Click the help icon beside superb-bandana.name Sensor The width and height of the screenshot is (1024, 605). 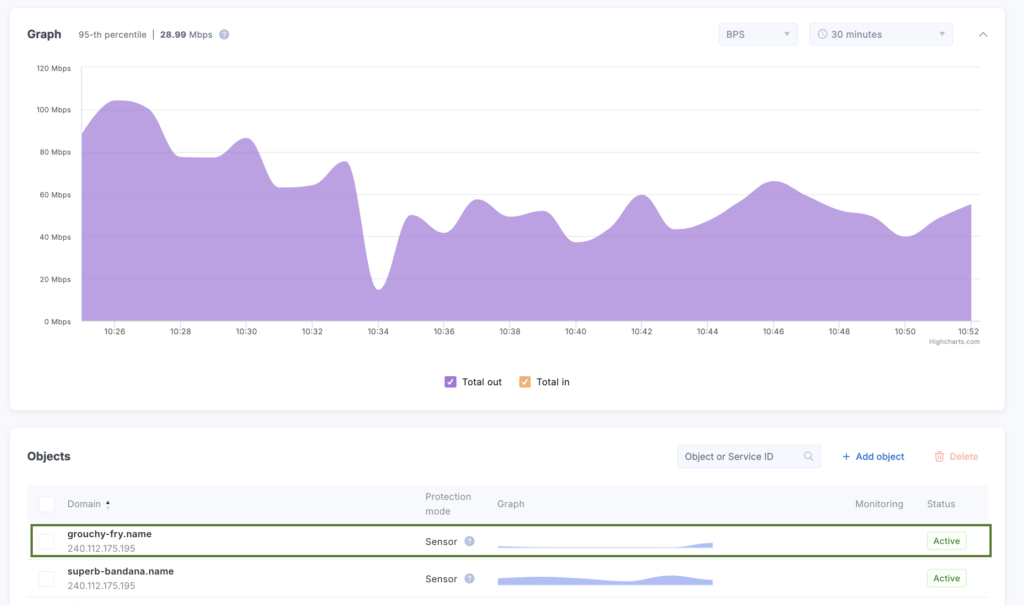click(469, 579)
